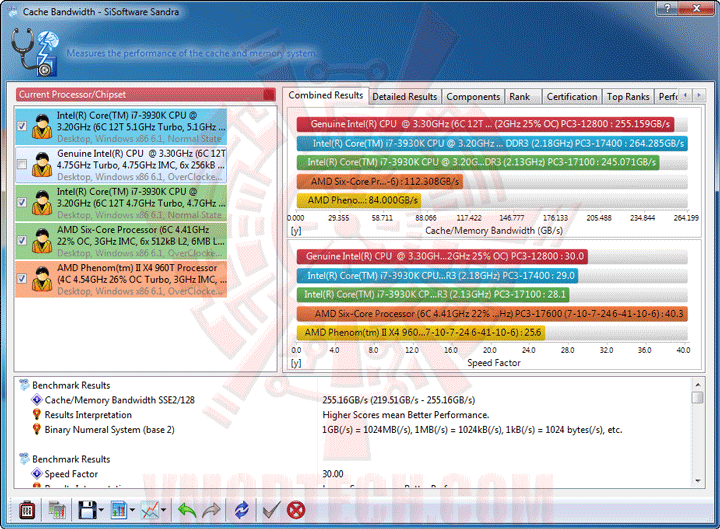Switch to Detailed Results tab
This screenshot has height=529, width=720.
(405, 97)
